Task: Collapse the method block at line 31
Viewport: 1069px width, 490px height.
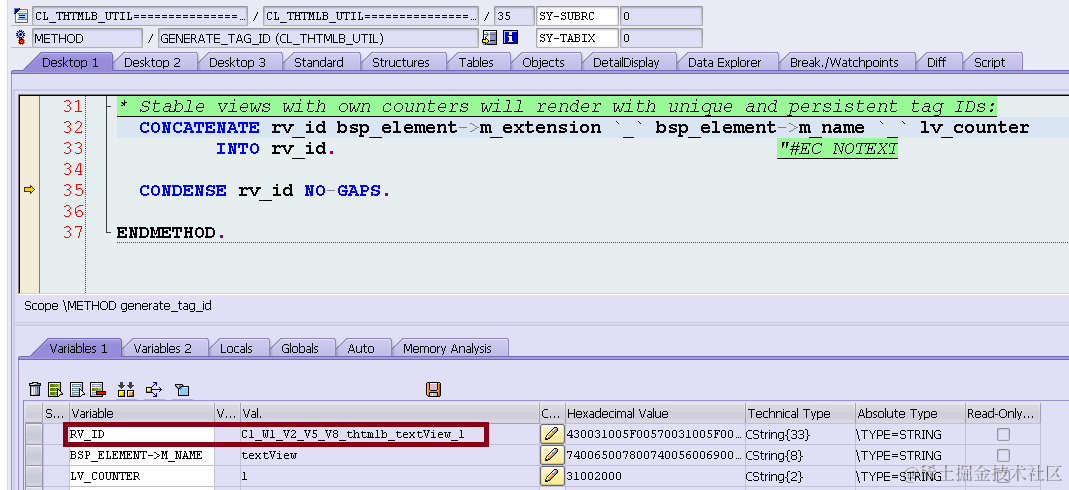Action: (x=109, y=106)
